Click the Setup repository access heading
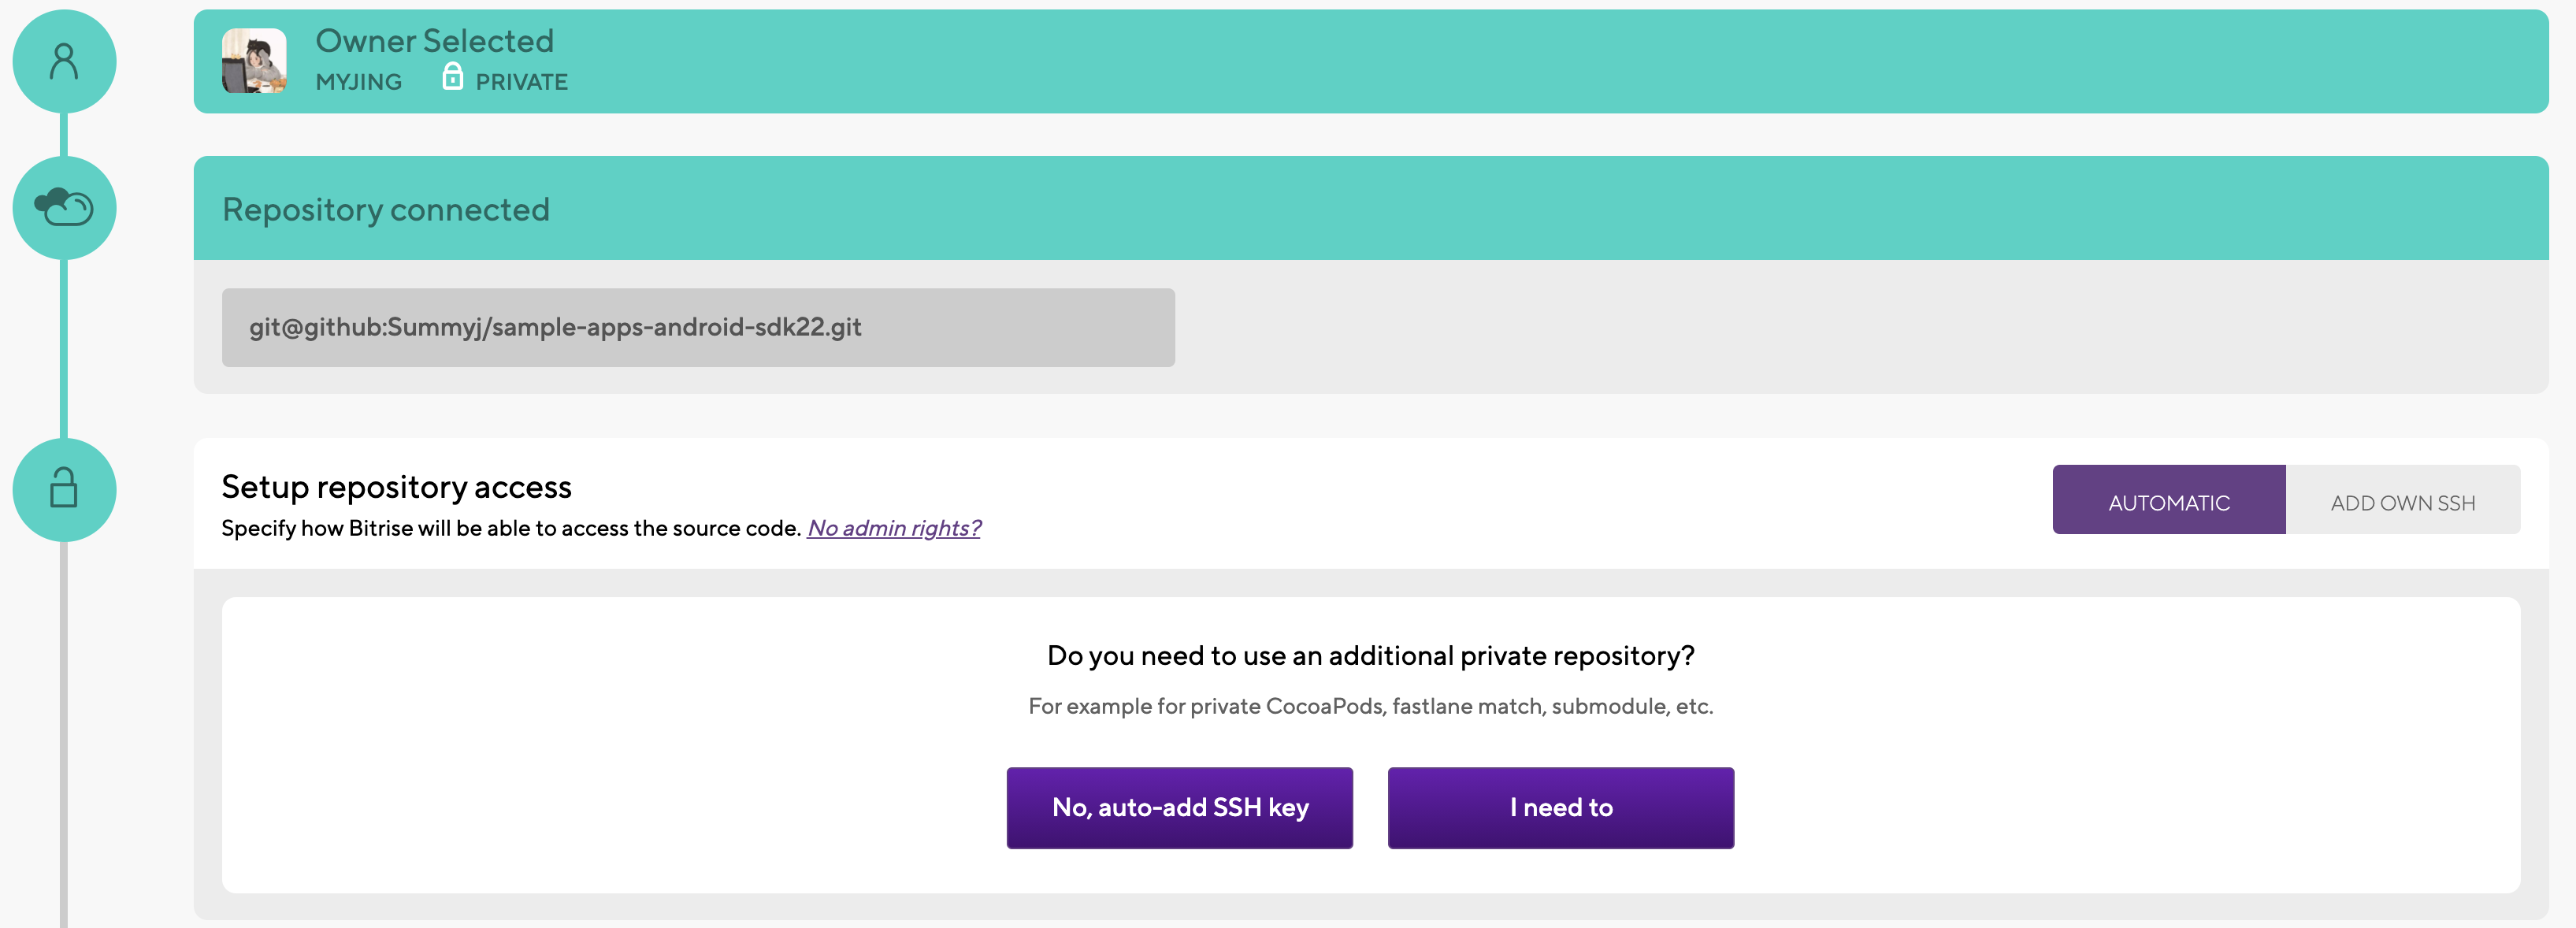The width and height of the screenshot is (2576, 928). 396,487
